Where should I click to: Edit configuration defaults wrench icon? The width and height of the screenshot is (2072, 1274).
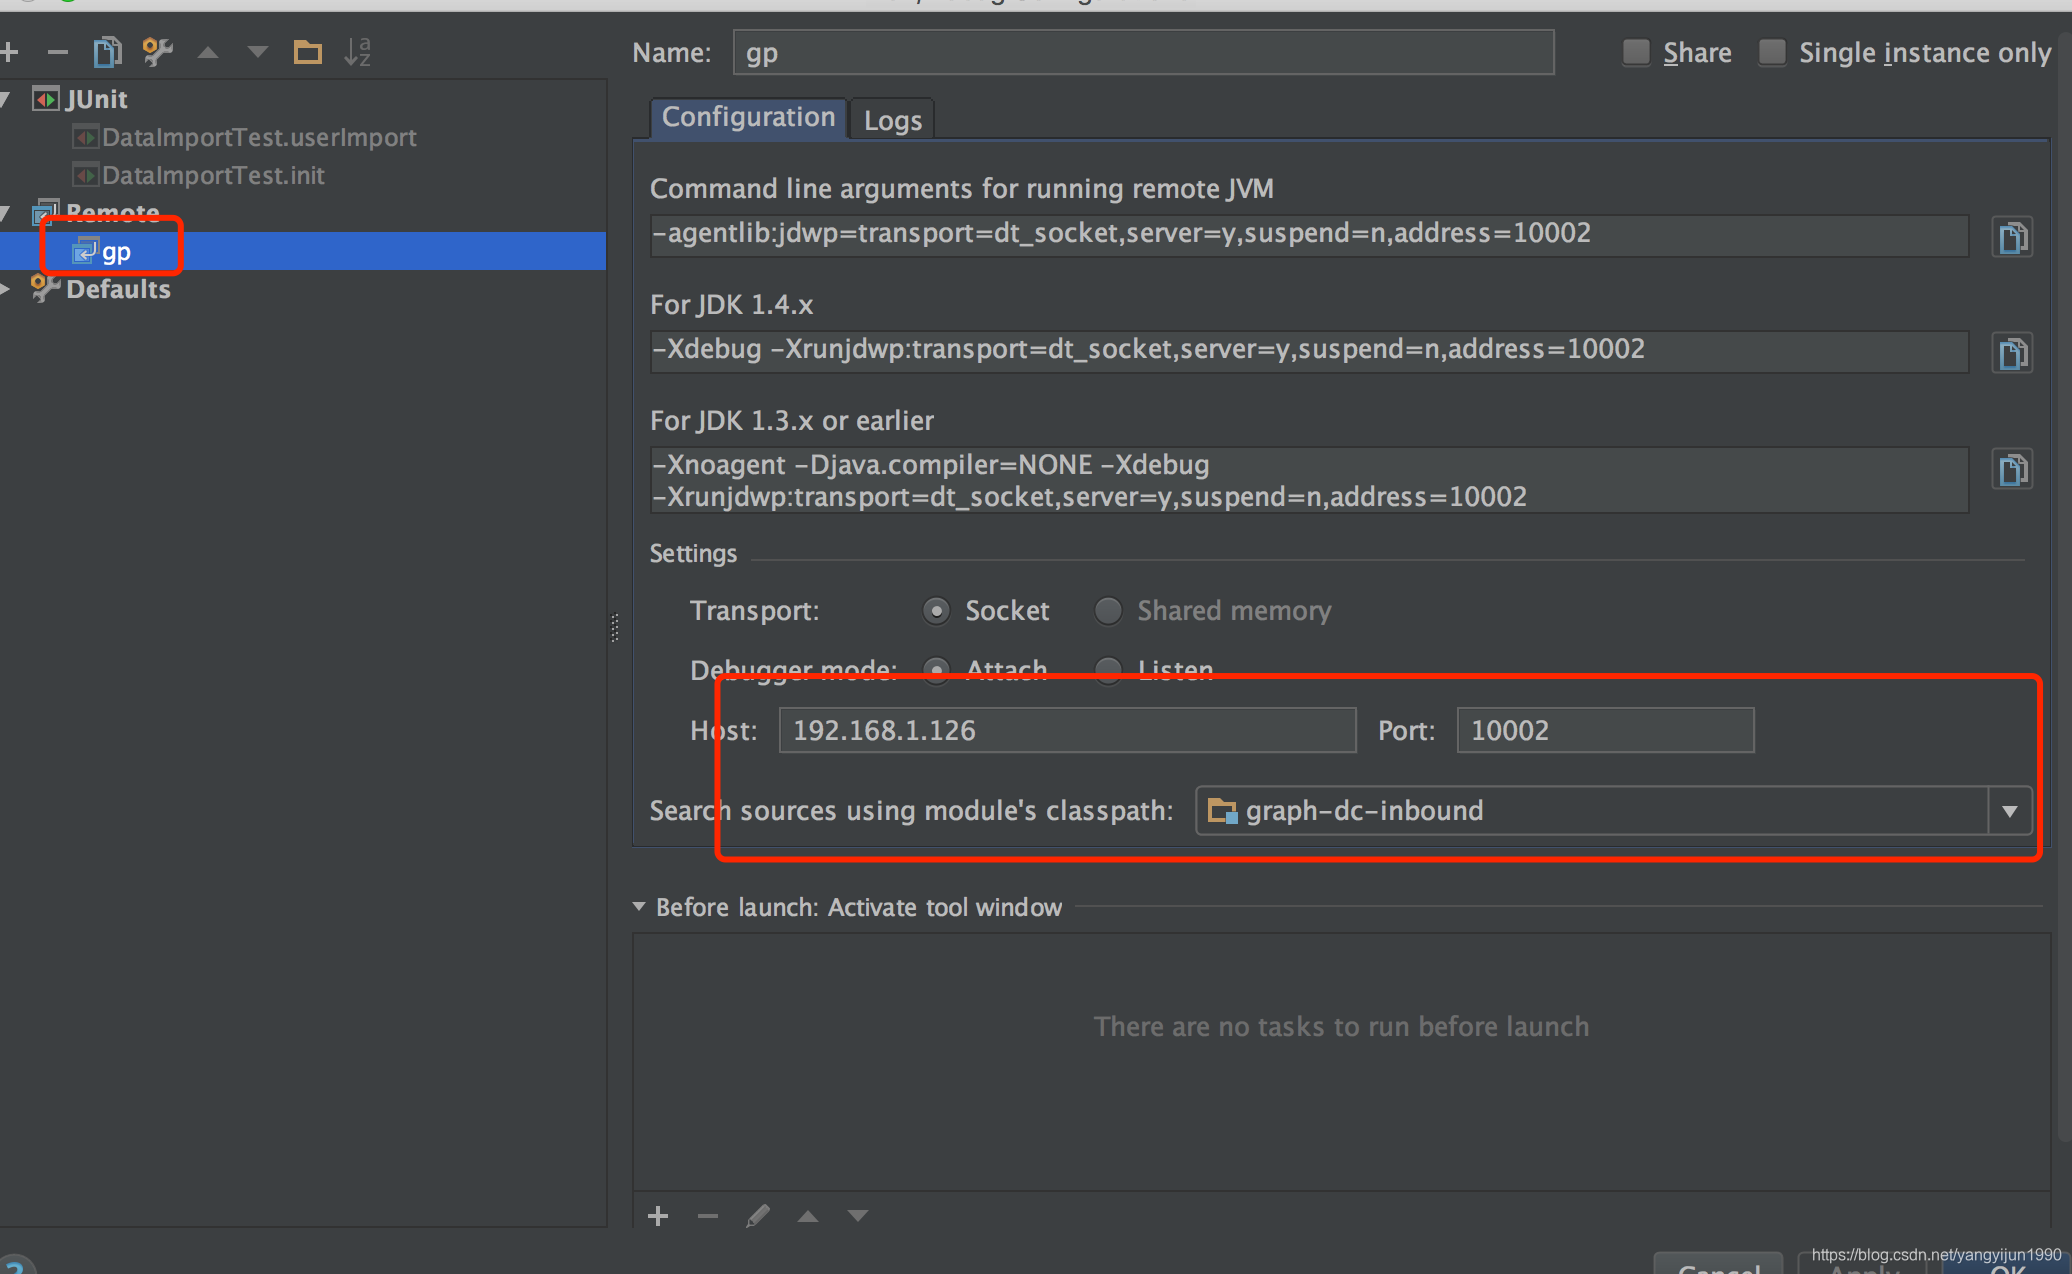pos(157,52)
